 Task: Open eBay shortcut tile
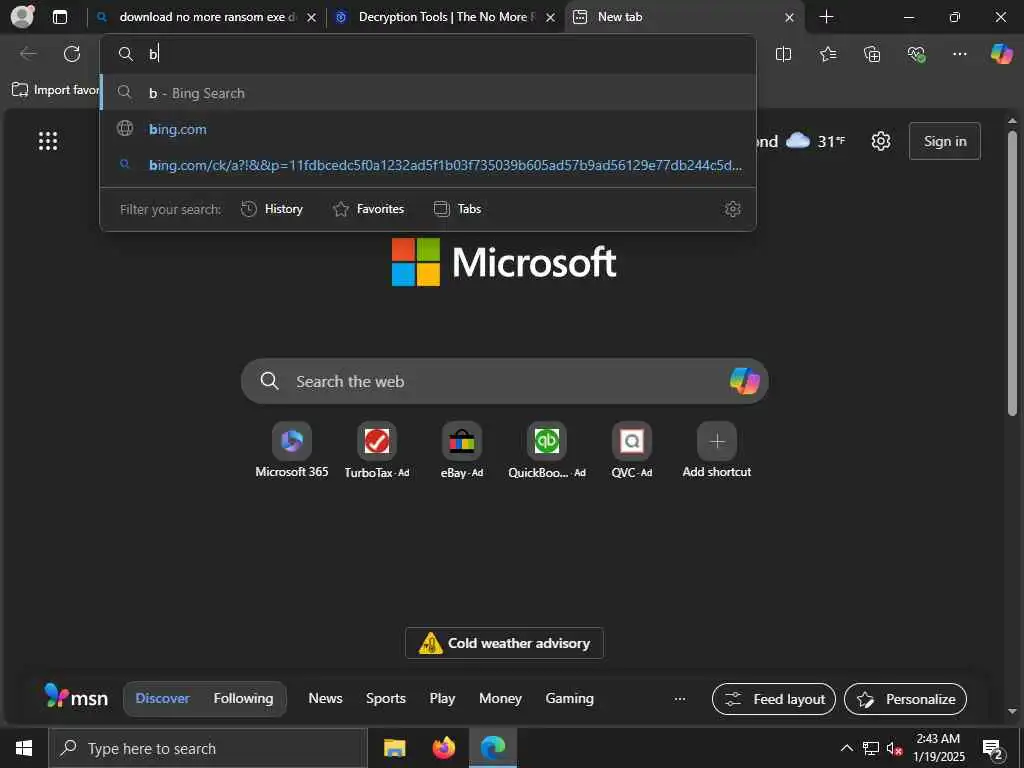(462, 451)
